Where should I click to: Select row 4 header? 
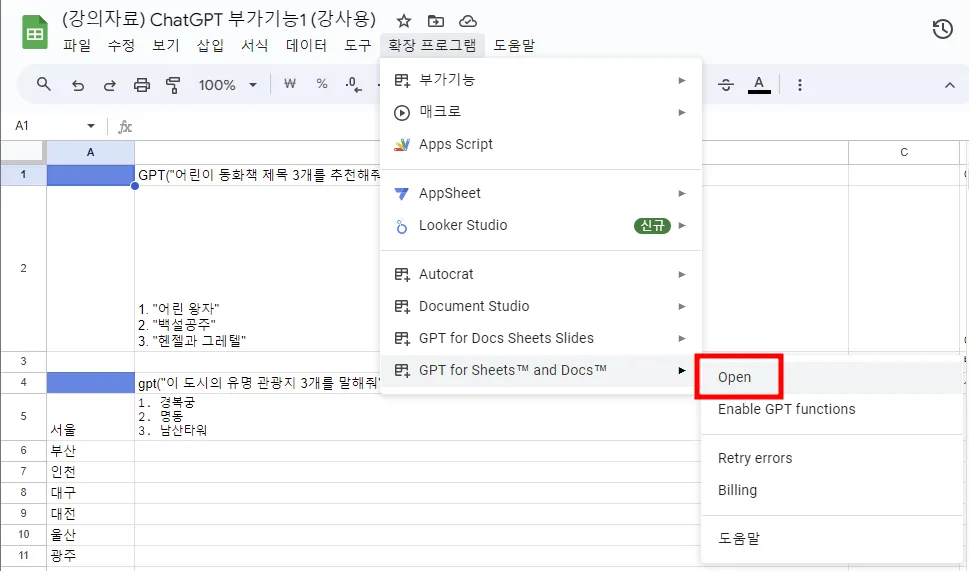[x=23, y=383]
